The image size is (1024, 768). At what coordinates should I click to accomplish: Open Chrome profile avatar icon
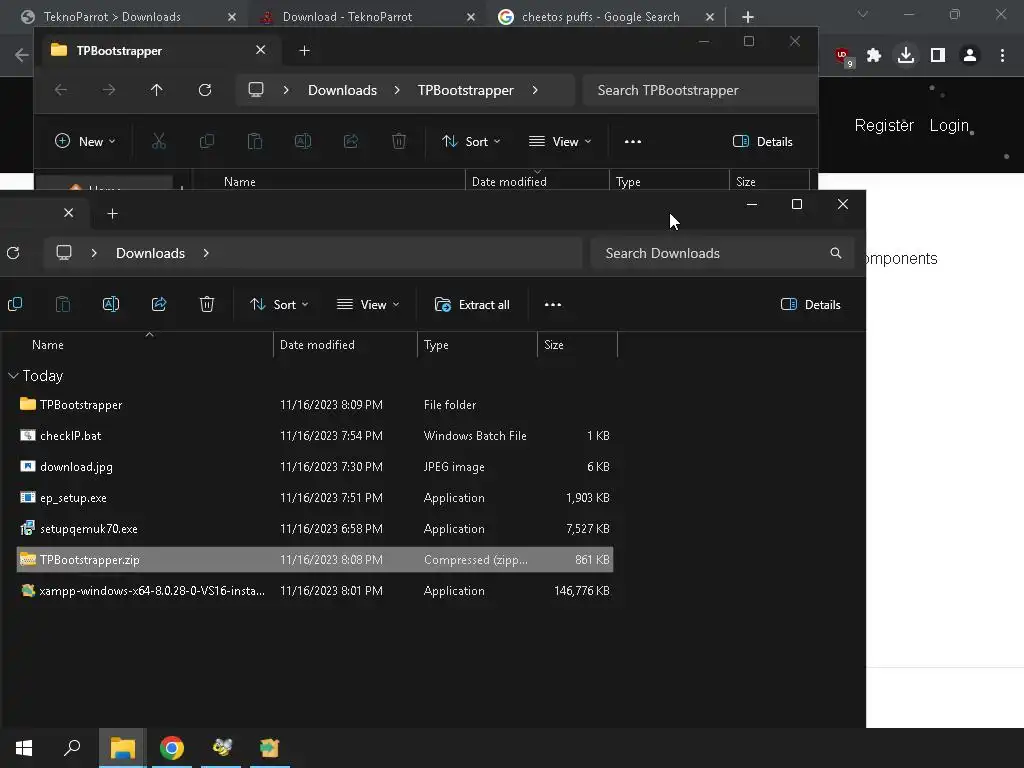click(970, 56)
